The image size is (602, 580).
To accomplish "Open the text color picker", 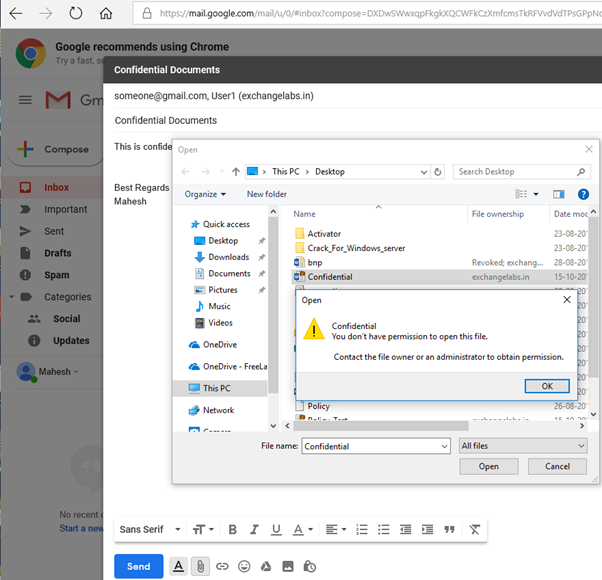I will pyautogui.click(x=303, y=529).
